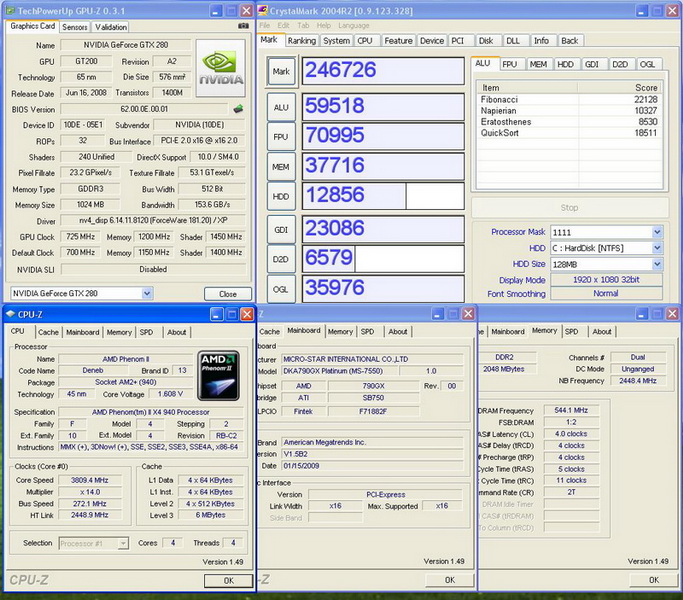This screenshot has width=683, height=600.
Task: Click the GPU-Z title bar icon
Action: point(10,9)
